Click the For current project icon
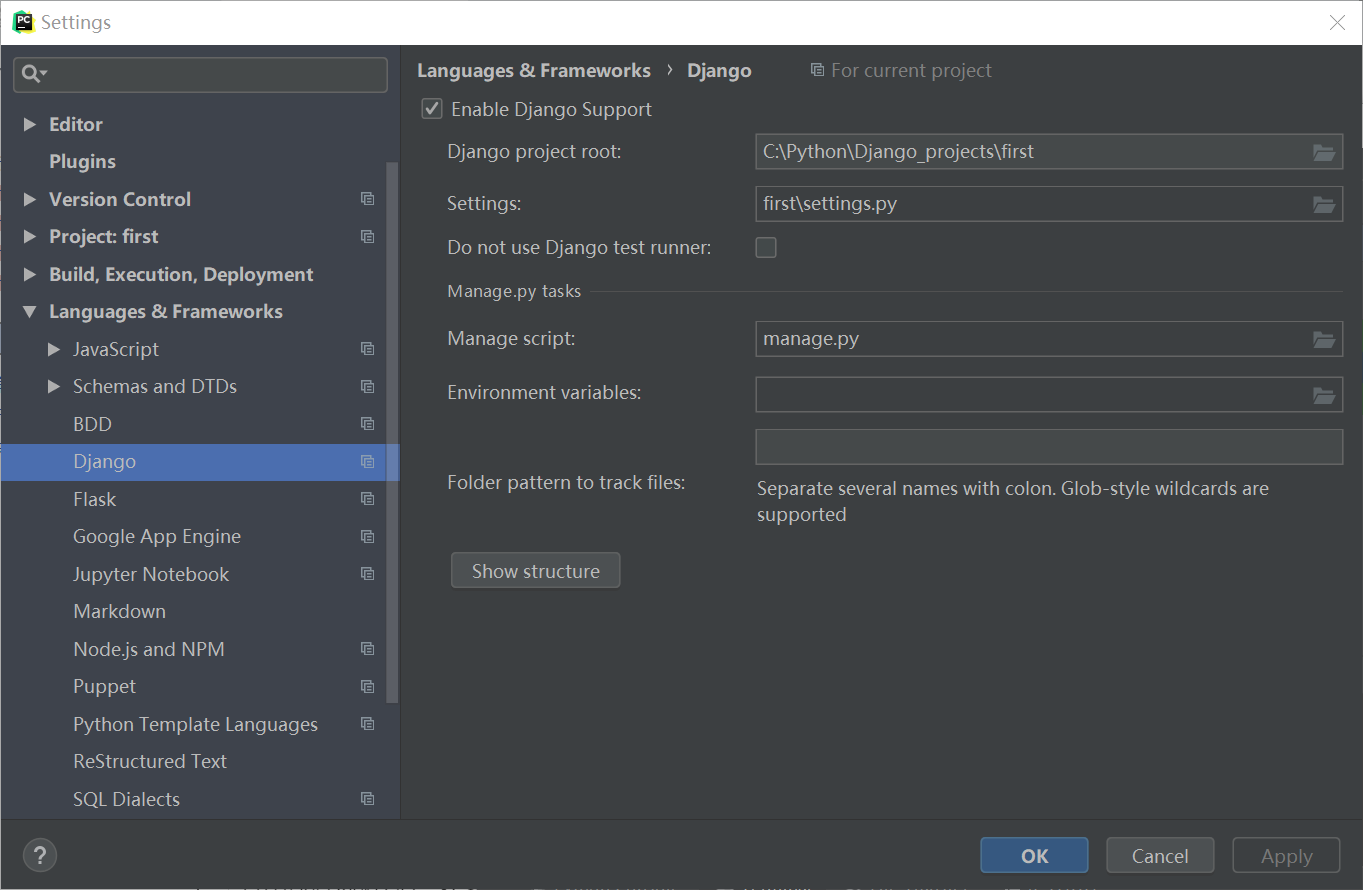 click(x=817, y=70)
